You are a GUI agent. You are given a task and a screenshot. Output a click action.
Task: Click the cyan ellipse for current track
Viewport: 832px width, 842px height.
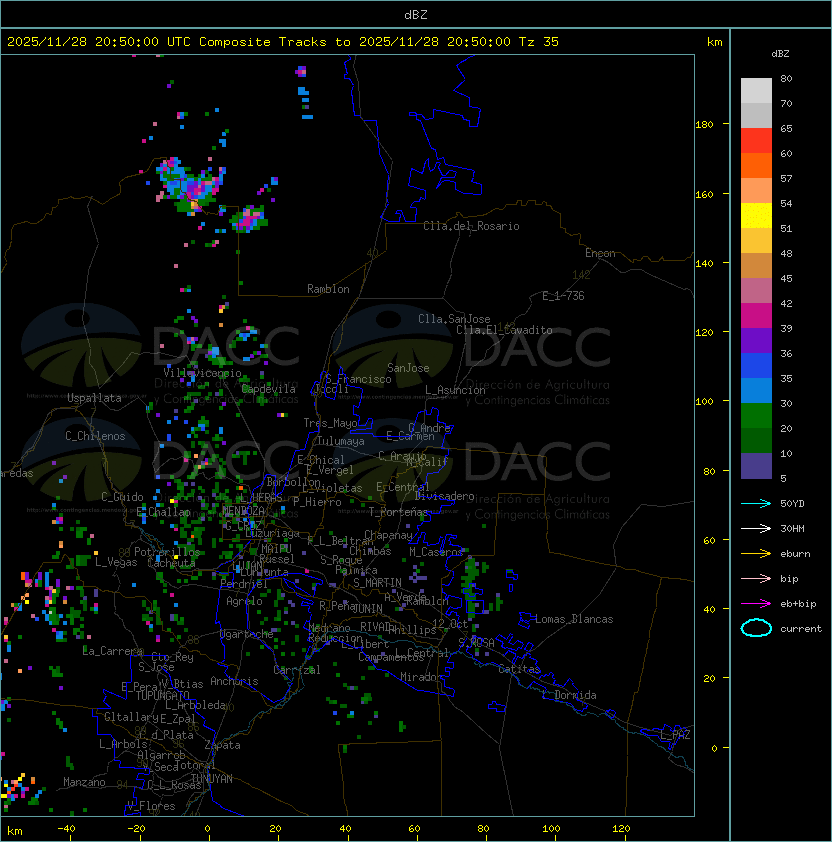(756, 628)
